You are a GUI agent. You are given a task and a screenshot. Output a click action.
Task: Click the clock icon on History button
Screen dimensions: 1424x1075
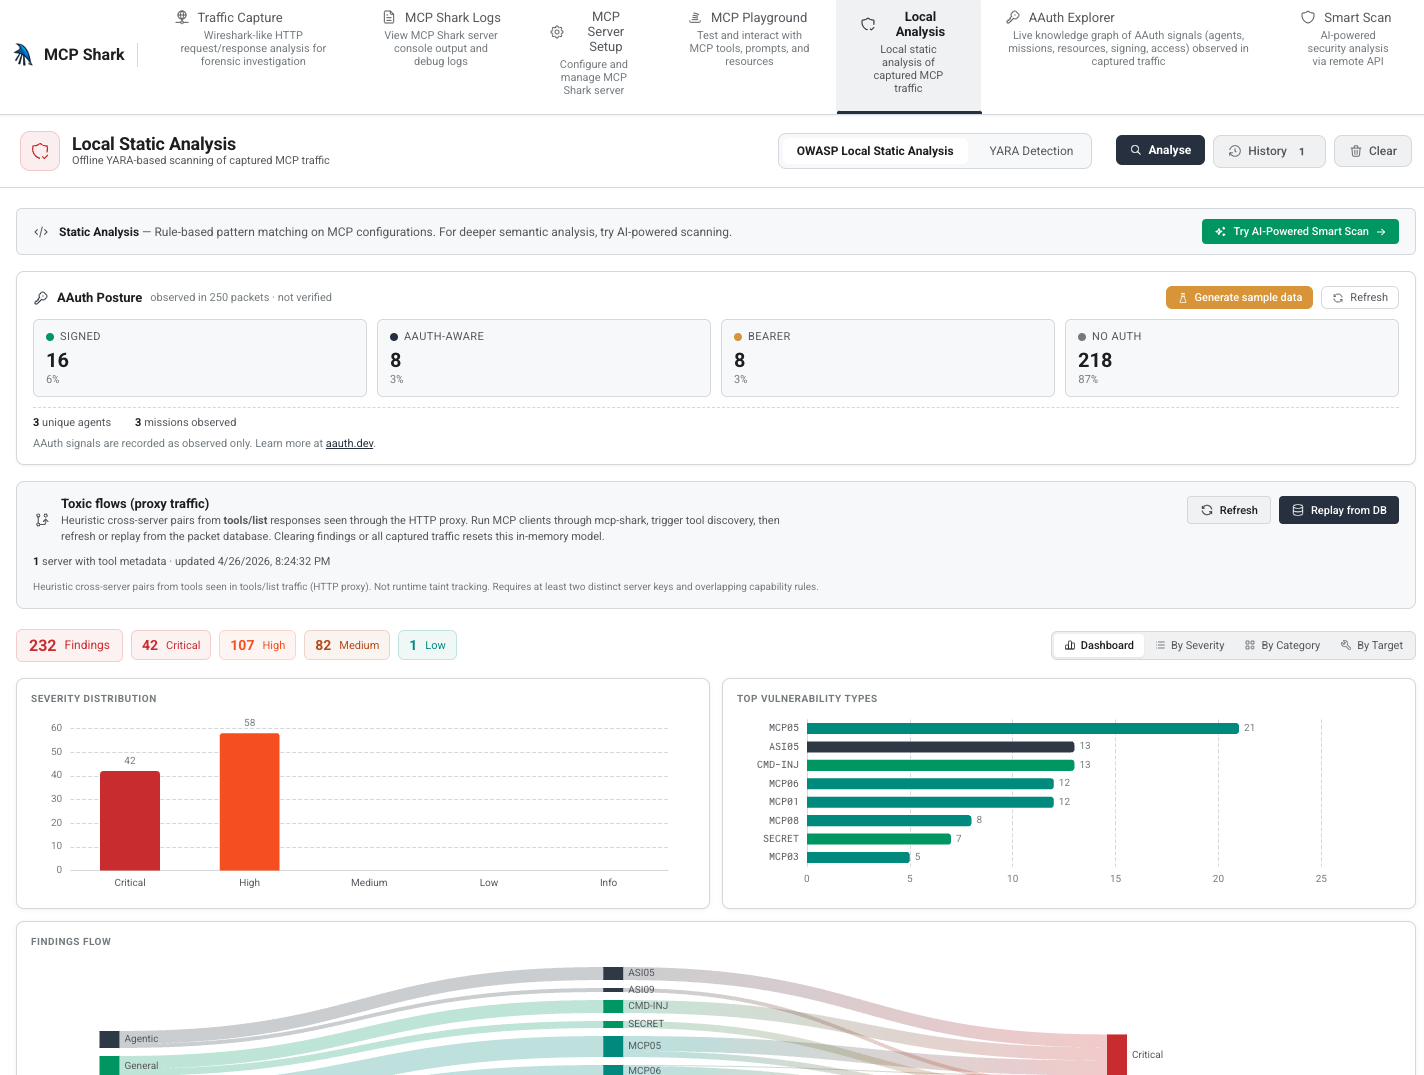pos(1235,151)
